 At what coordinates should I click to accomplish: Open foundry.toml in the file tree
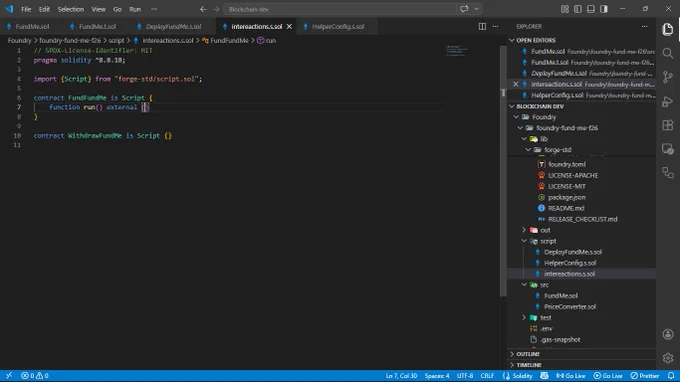coord(566,164)
